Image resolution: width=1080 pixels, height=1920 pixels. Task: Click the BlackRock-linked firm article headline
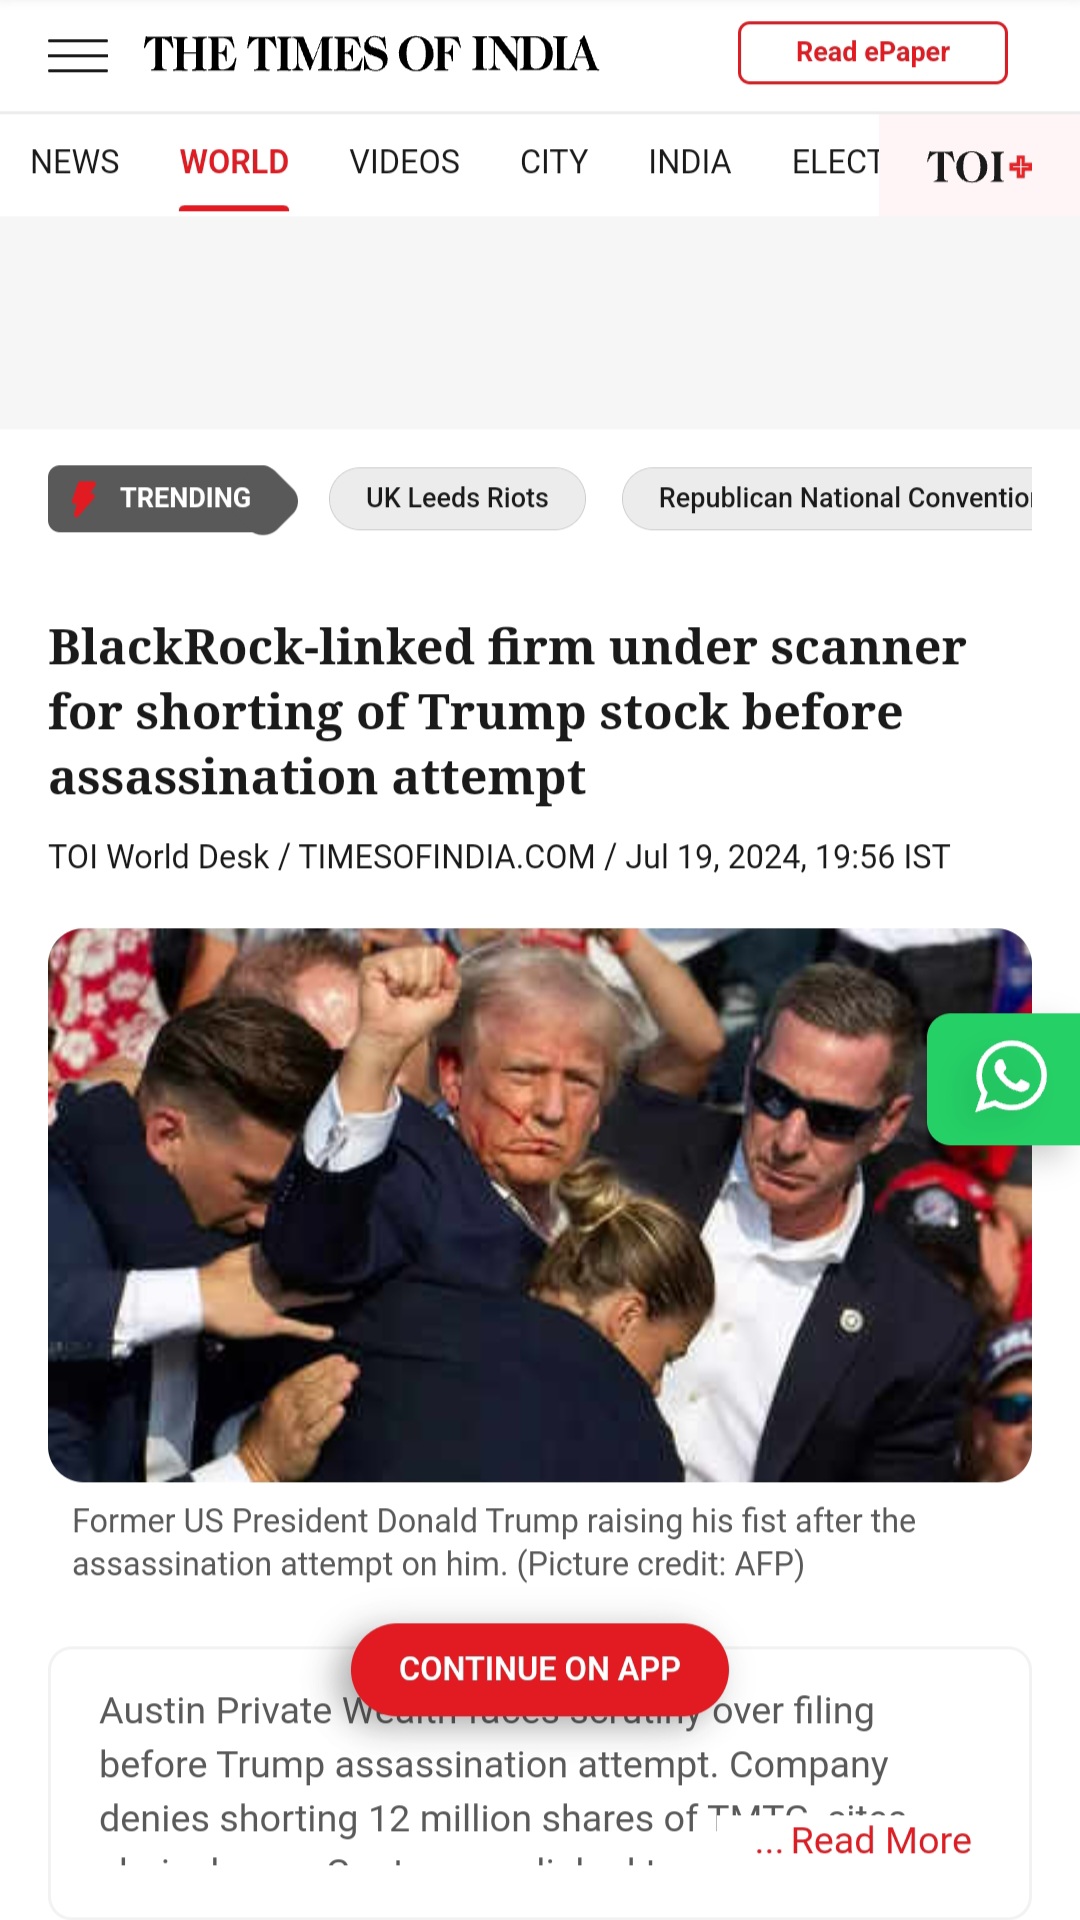tap(508, 712)
